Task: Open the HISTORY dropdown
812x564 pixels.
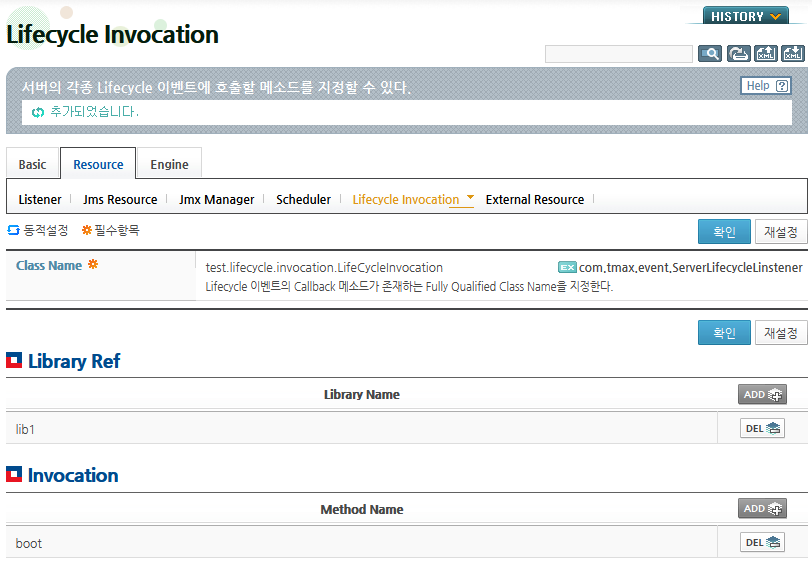Action: click(x=745, y=17)
